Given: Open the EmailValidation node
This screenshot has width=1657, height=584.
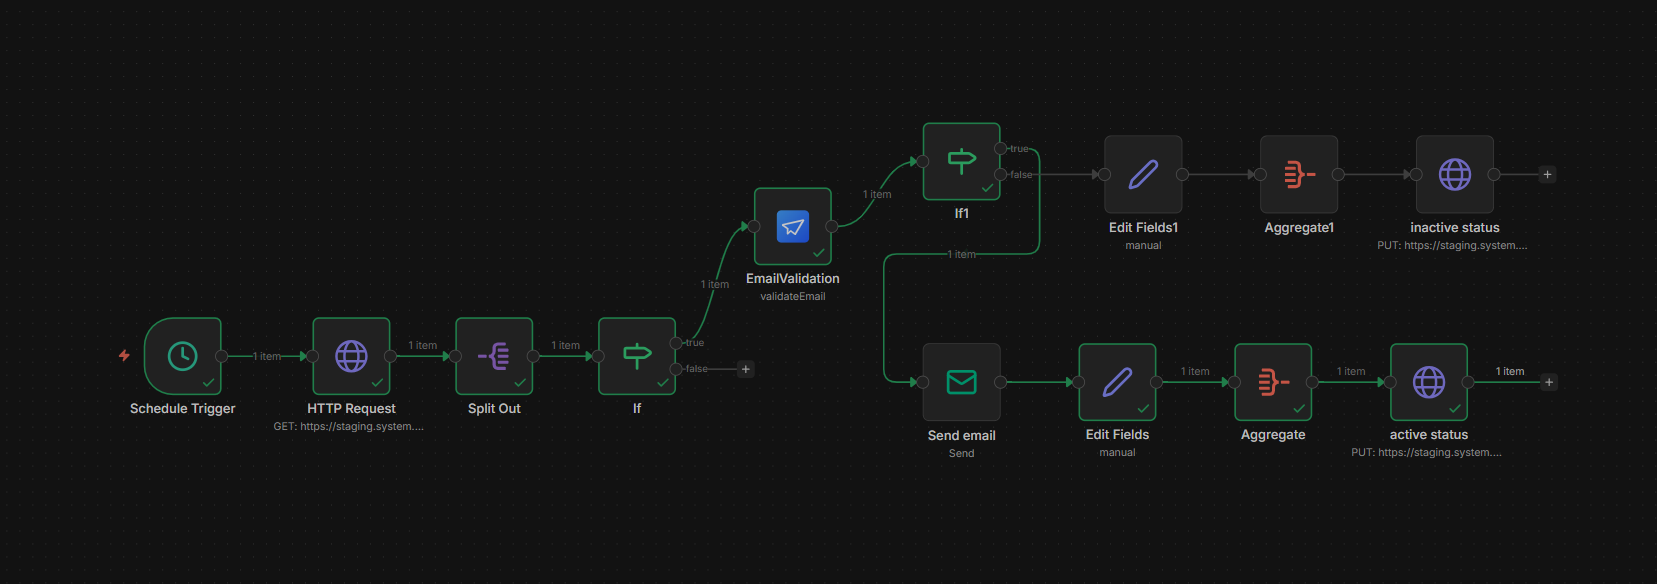Looking at the screenshot, I should coord(792,227).
